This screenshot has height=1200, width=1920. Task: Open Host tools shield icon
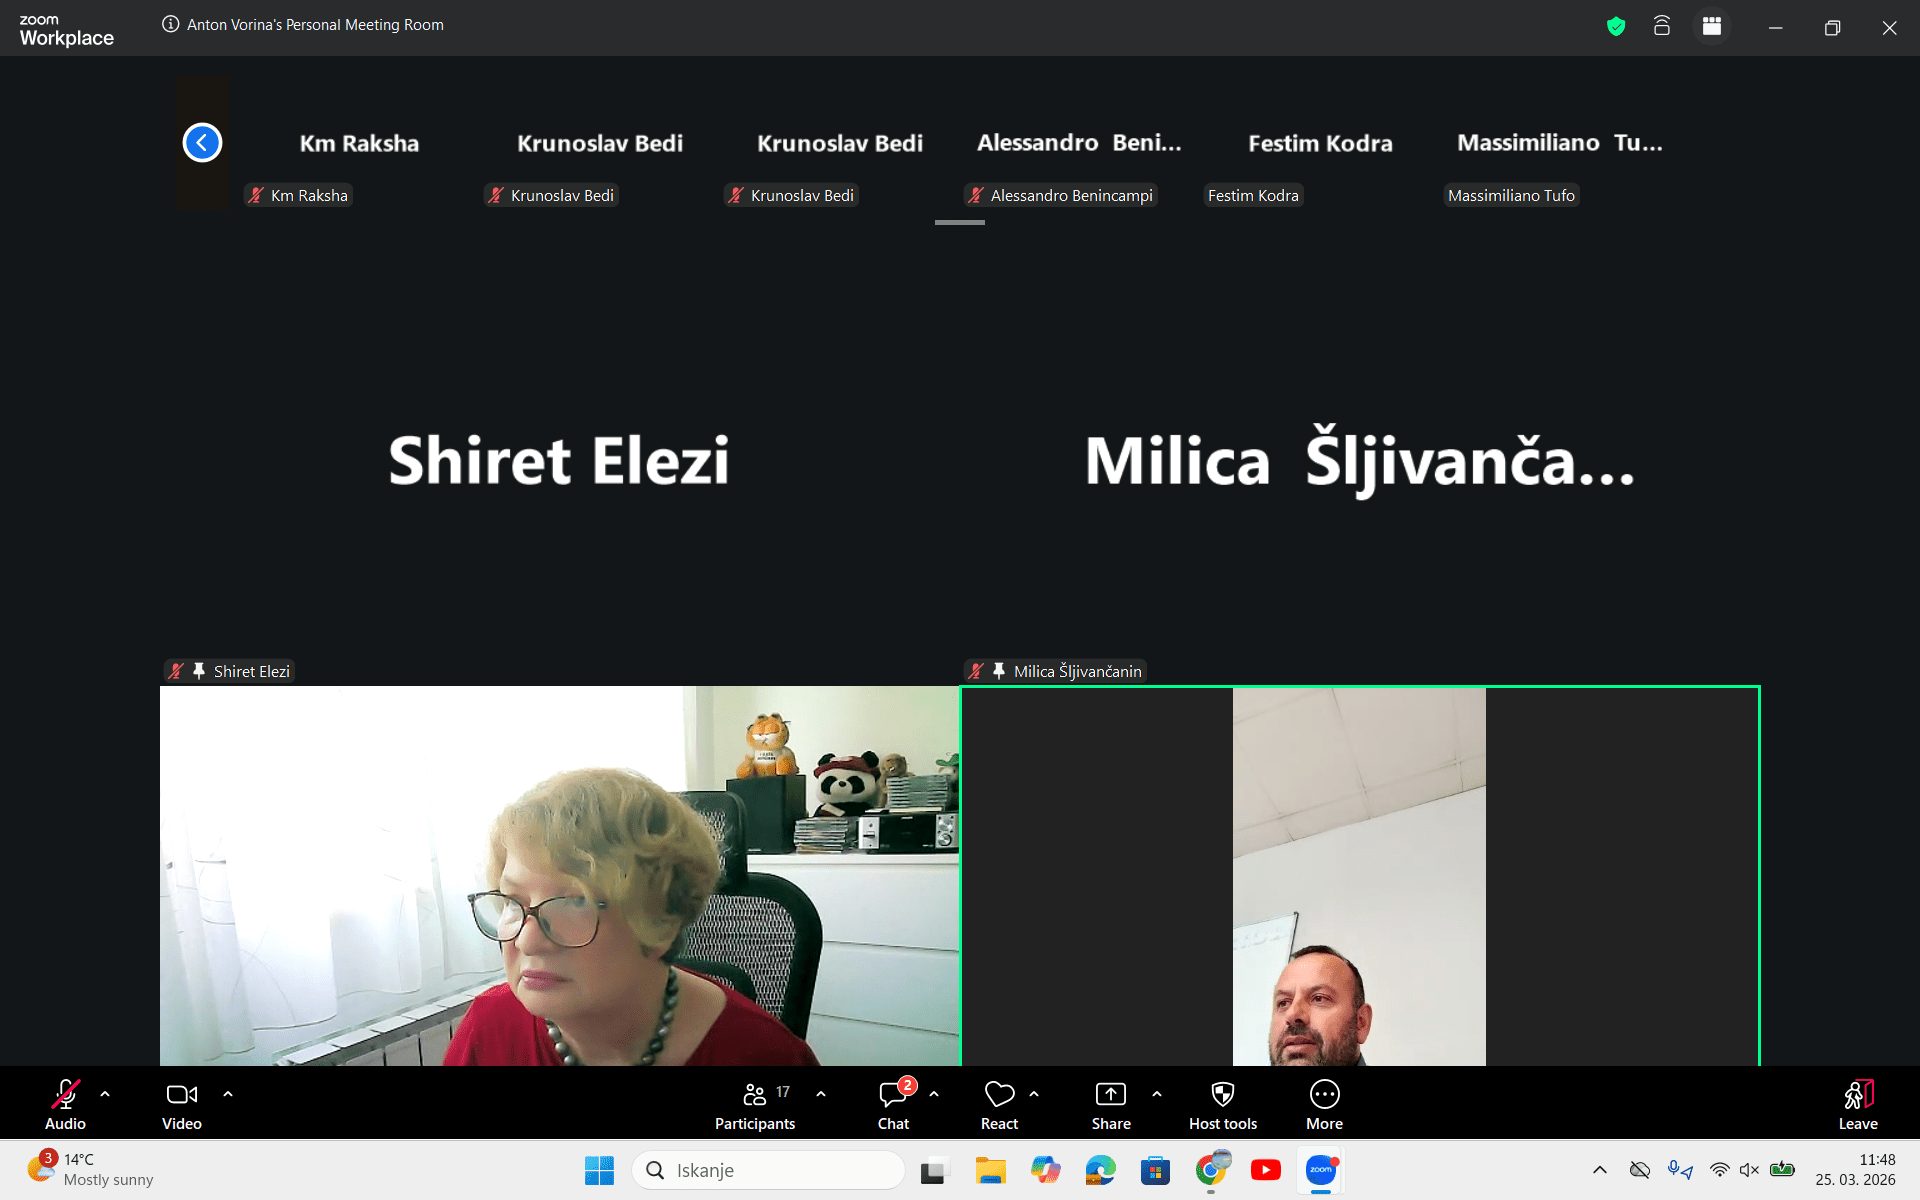point(1222,1095)
